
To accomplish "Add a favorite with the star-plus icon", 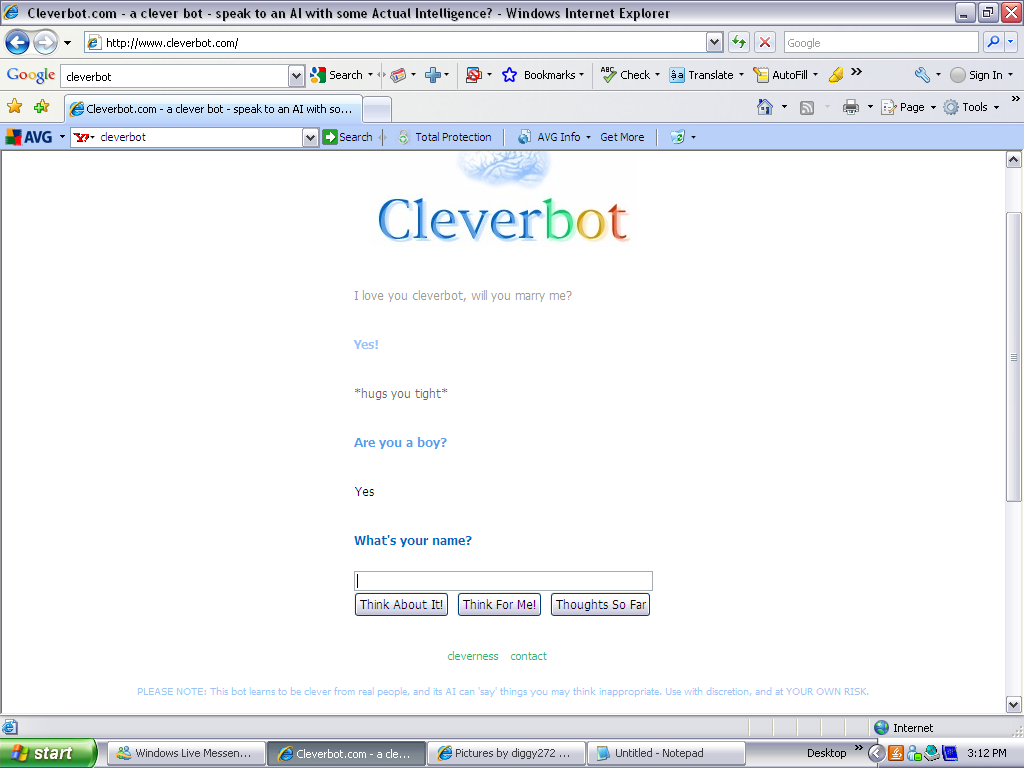I will click(40, 107).
